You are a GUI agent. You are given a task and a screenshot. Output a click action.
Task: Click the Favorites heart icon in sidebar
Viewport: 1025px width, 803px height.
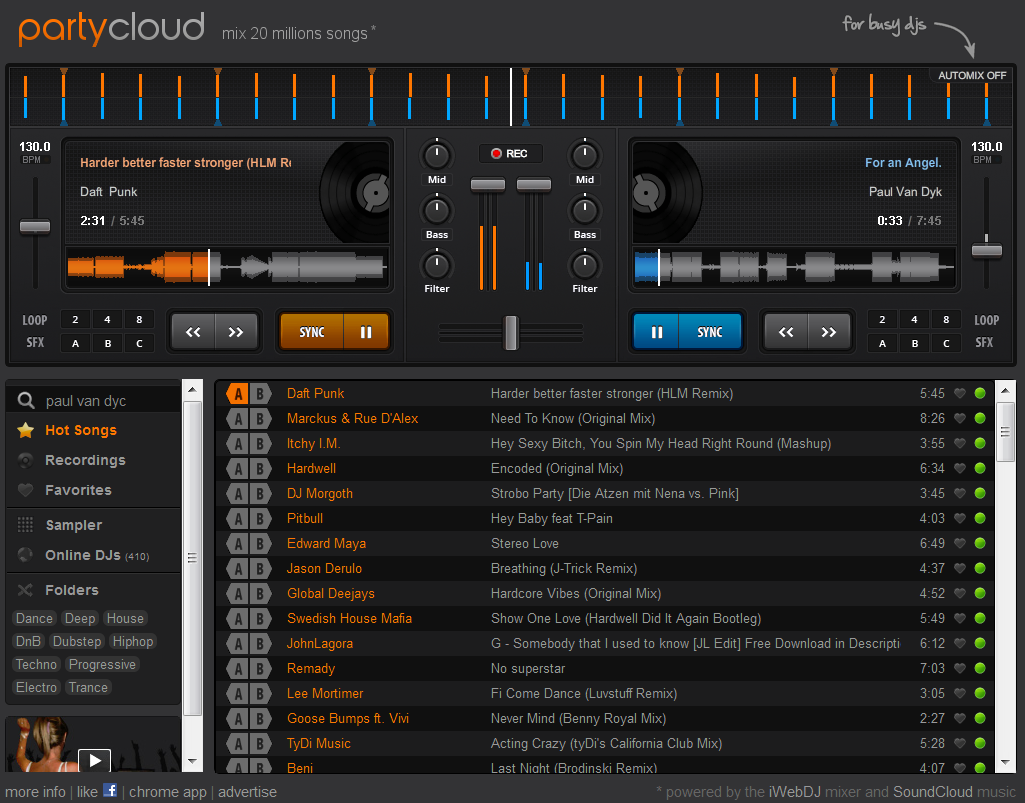pyautogui.click(x=25, y=490)
